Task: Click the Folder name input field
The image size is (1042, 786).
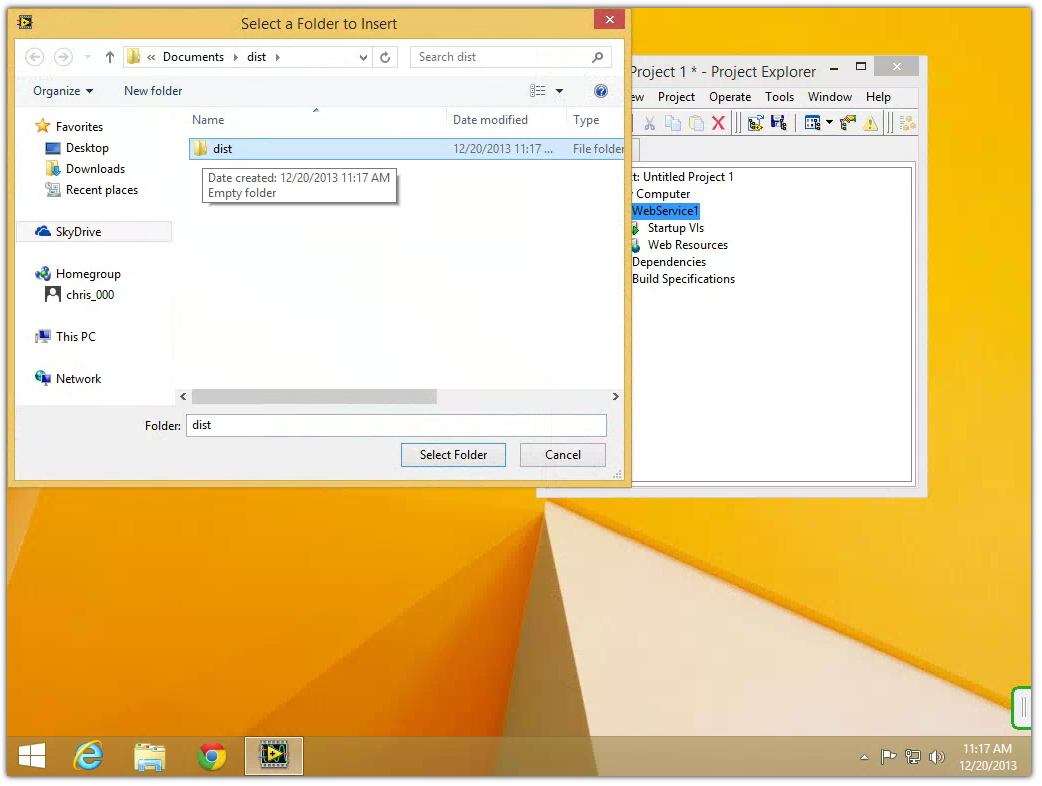Action: tap(396, 425)
